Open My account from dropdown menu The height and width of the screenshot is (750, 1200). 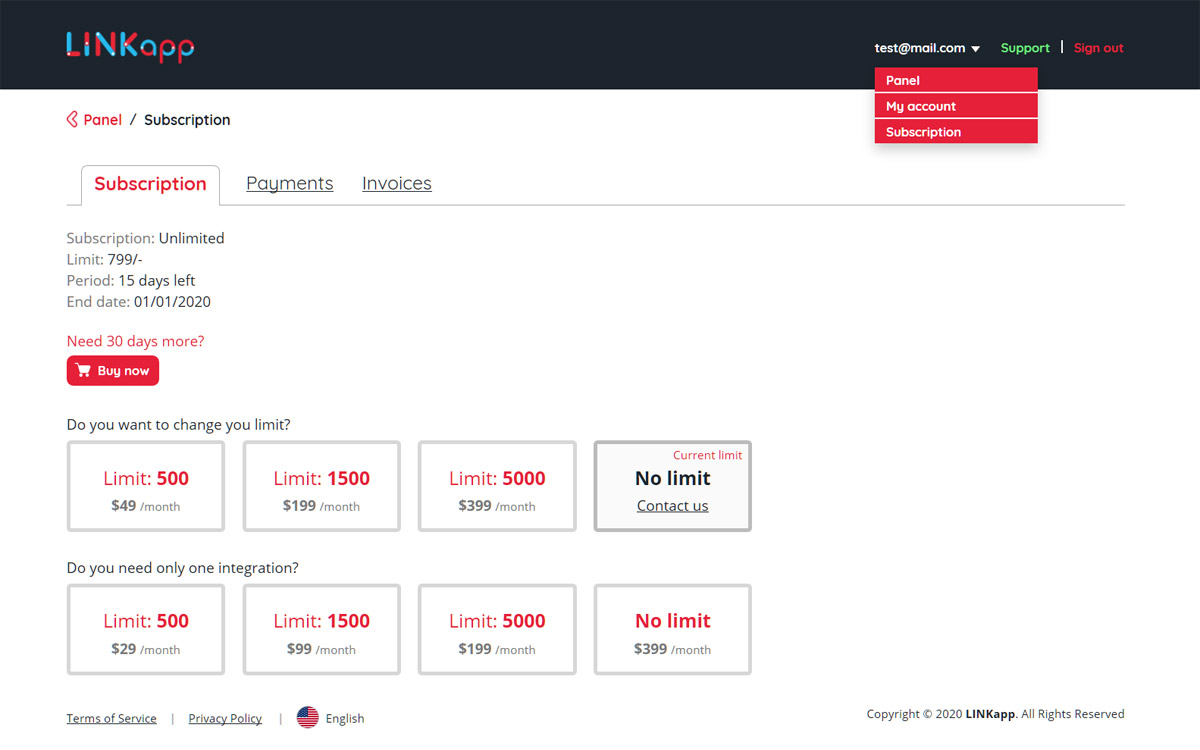tap(956, 106)
